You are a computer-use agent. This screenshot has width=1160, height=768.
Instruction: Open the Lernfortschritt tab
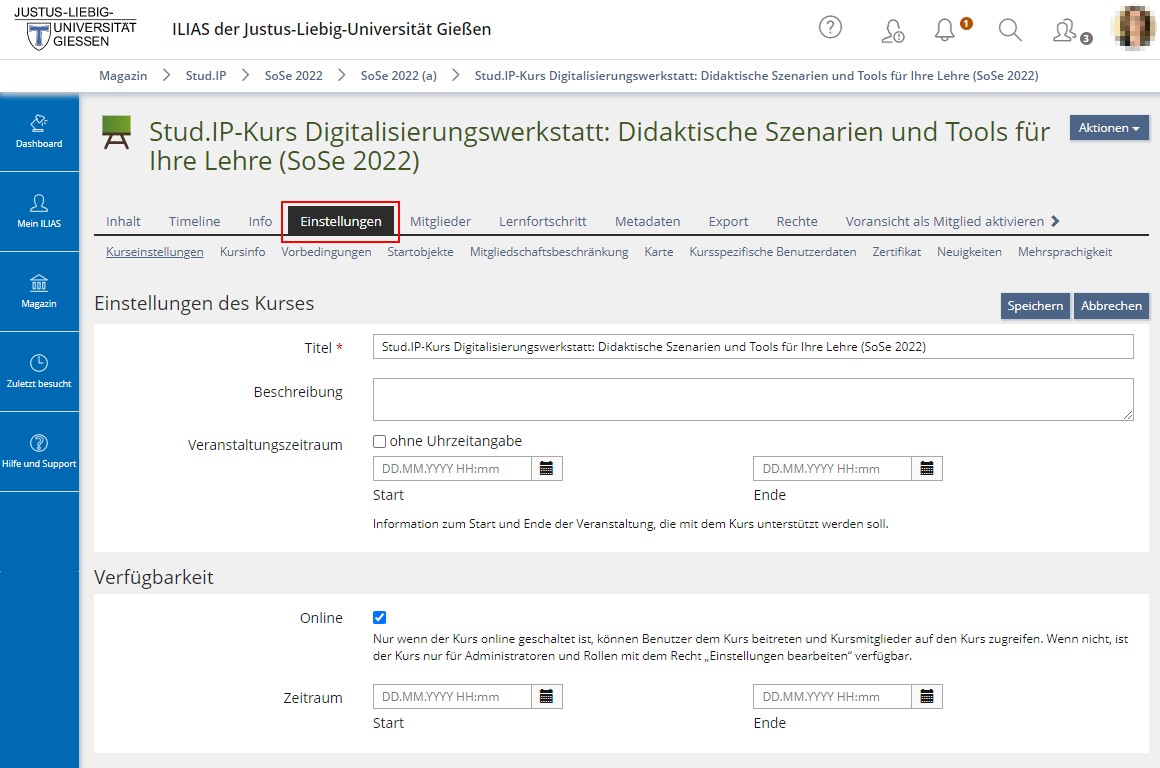pyautogui.click(x=542, y=221)
